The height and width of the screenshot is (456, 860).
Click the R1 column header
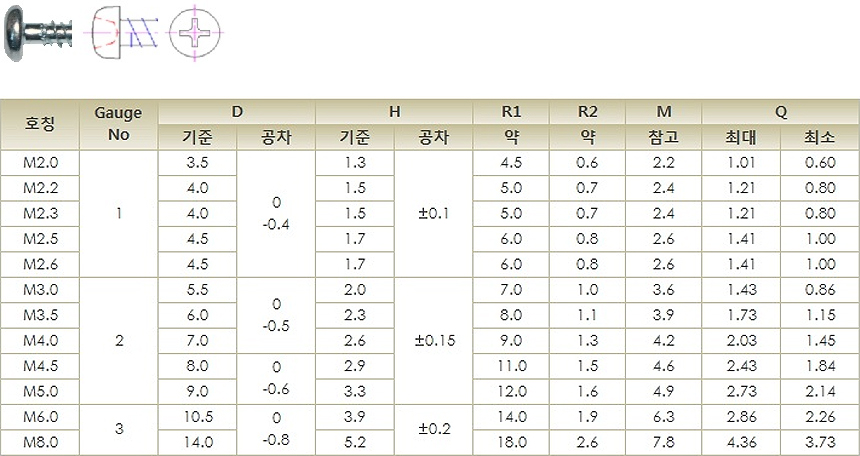coord(511,112)
